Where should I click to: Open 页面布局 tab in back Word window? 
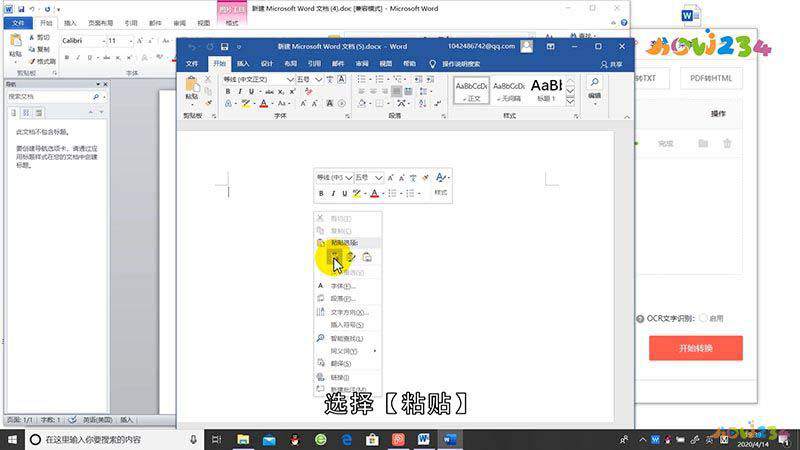(x=101, y=23)
